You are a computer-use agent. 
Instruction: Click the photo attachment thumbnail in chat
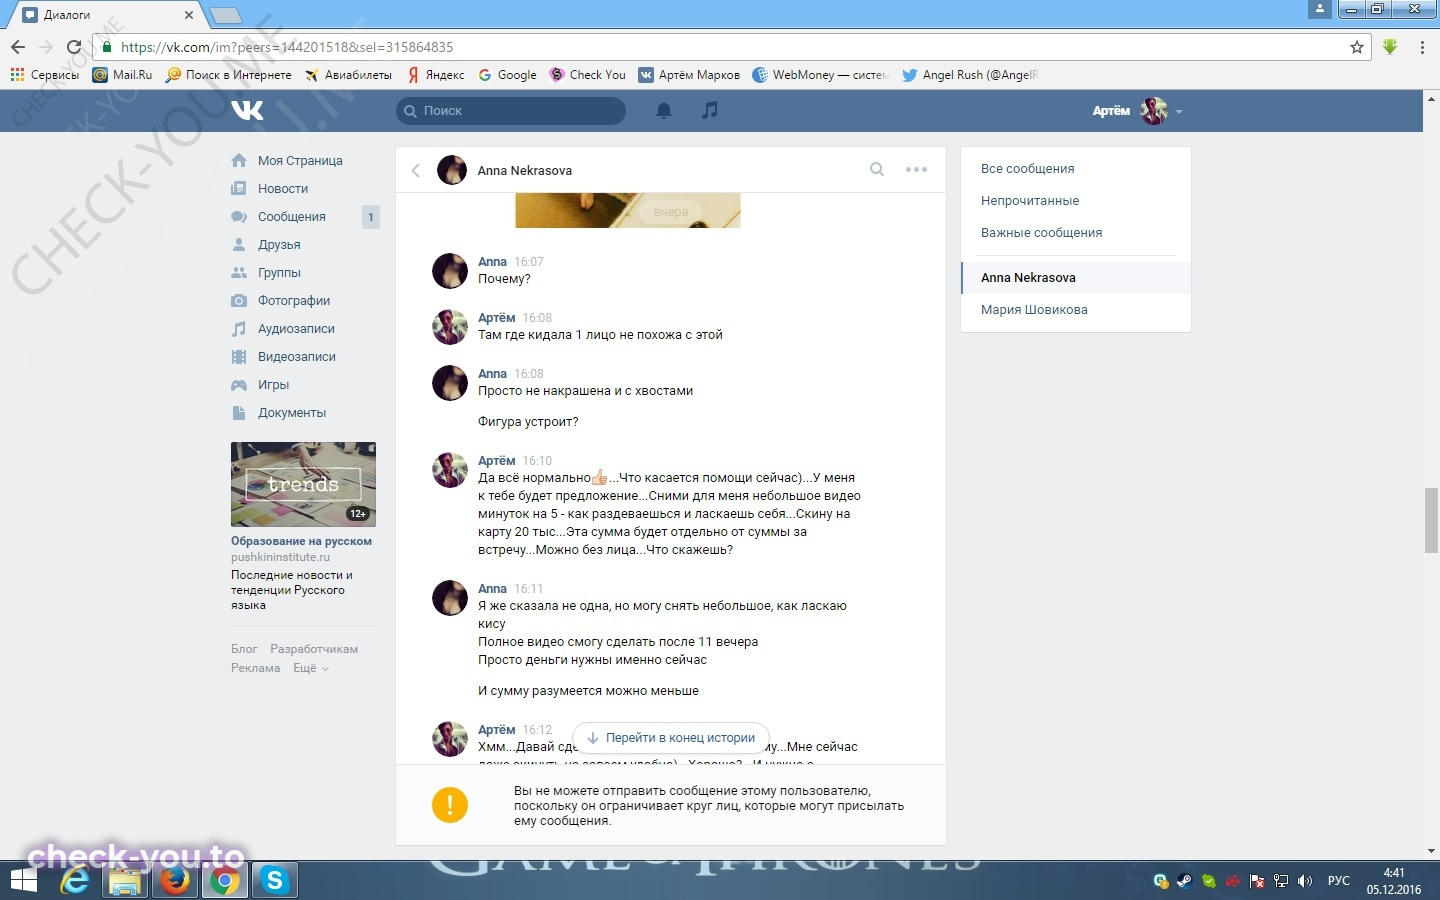click(x=628, y=211)
